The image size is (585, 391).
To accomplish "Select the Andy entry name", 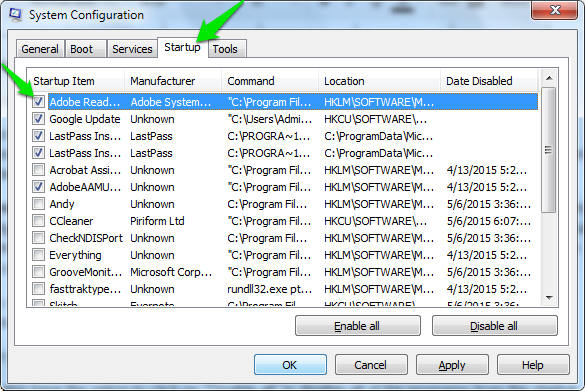I will coord(62,204).
